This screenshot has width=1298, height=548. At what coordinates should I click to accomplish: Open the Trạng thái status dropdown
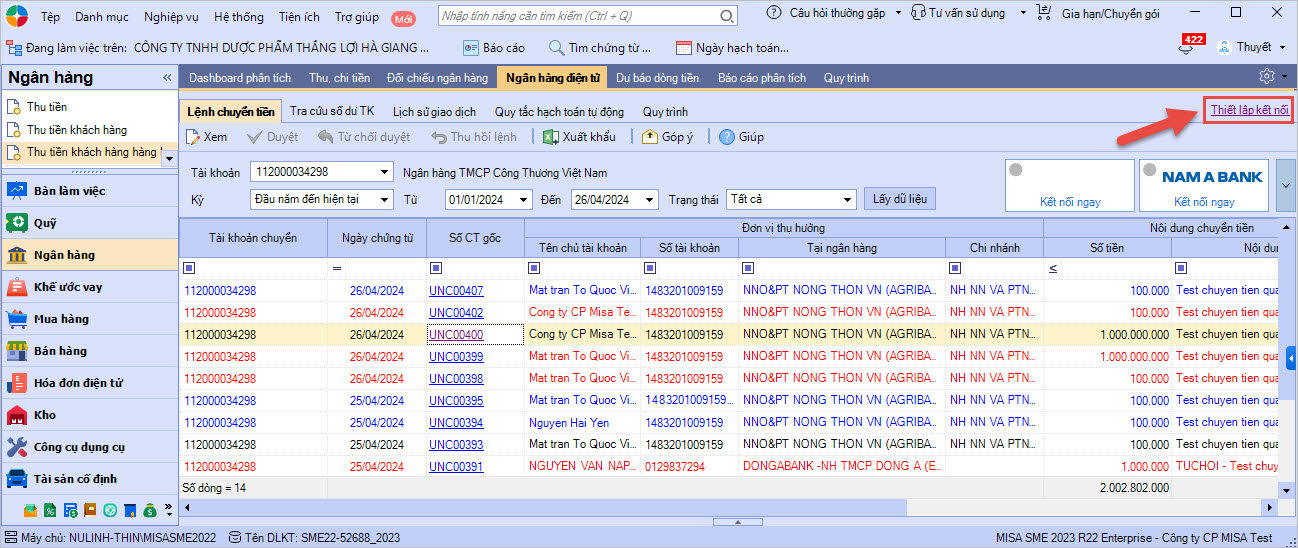click(x=848, y=200)
